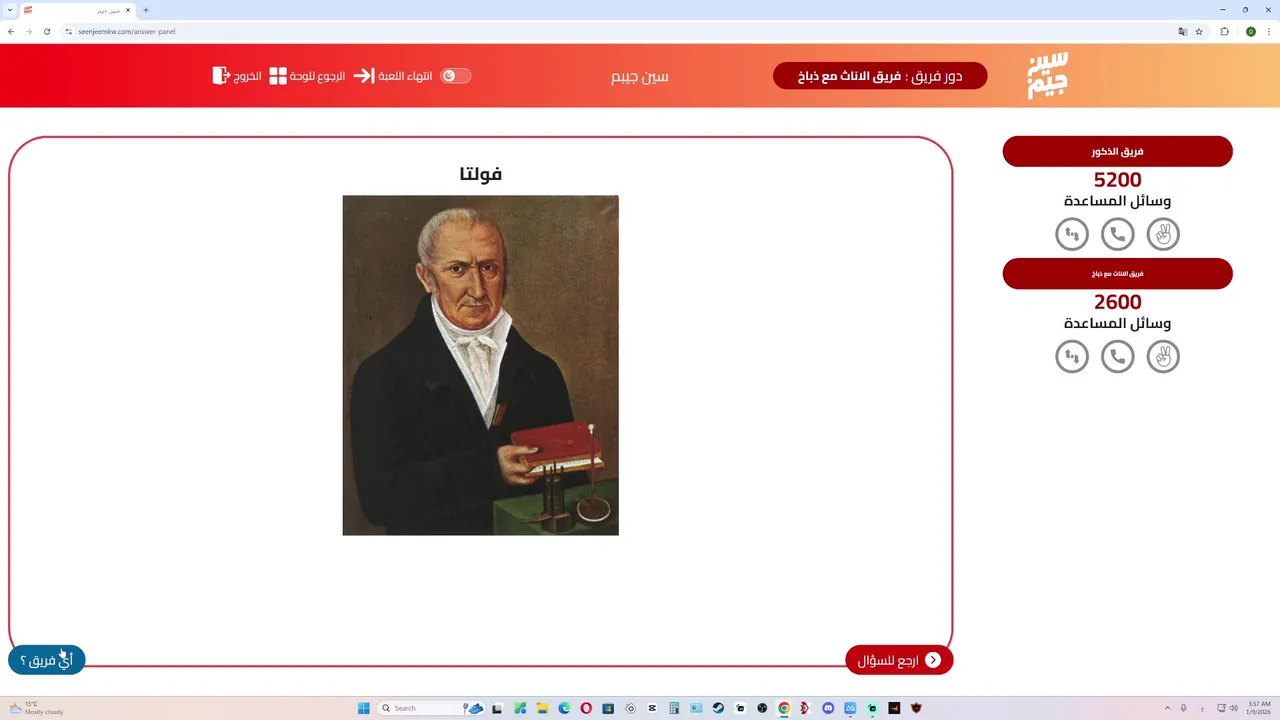Open the clock showing 3:57 AM
Image resolution: width=1280 pixels, height=720 pixels.
coord(1259,708)
